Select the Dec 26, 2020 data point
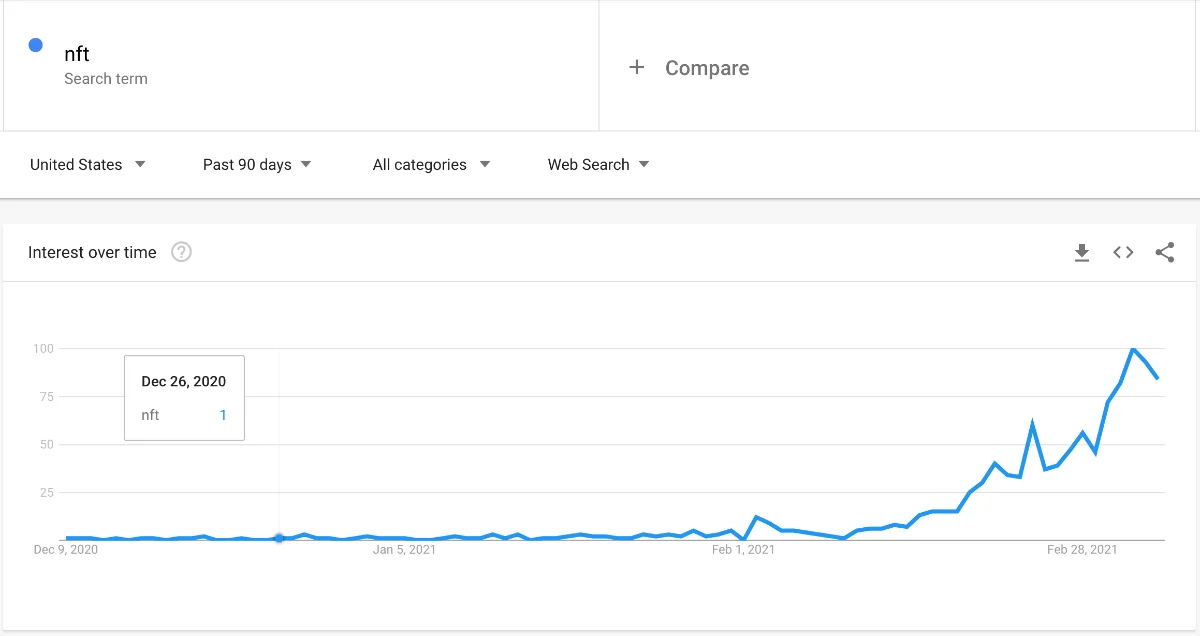 pyautogui.click(x=279, y=538)
